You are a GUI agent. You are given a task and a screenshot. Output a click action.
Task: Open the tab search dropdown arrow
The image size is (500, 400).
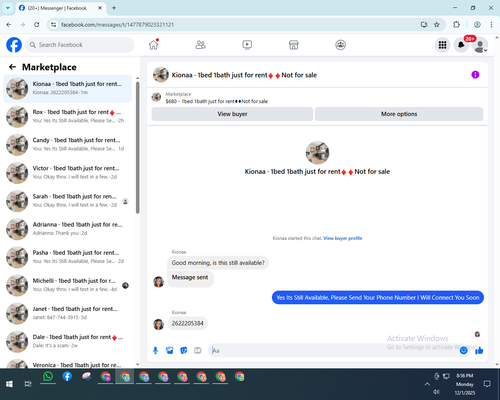[8, 8]
